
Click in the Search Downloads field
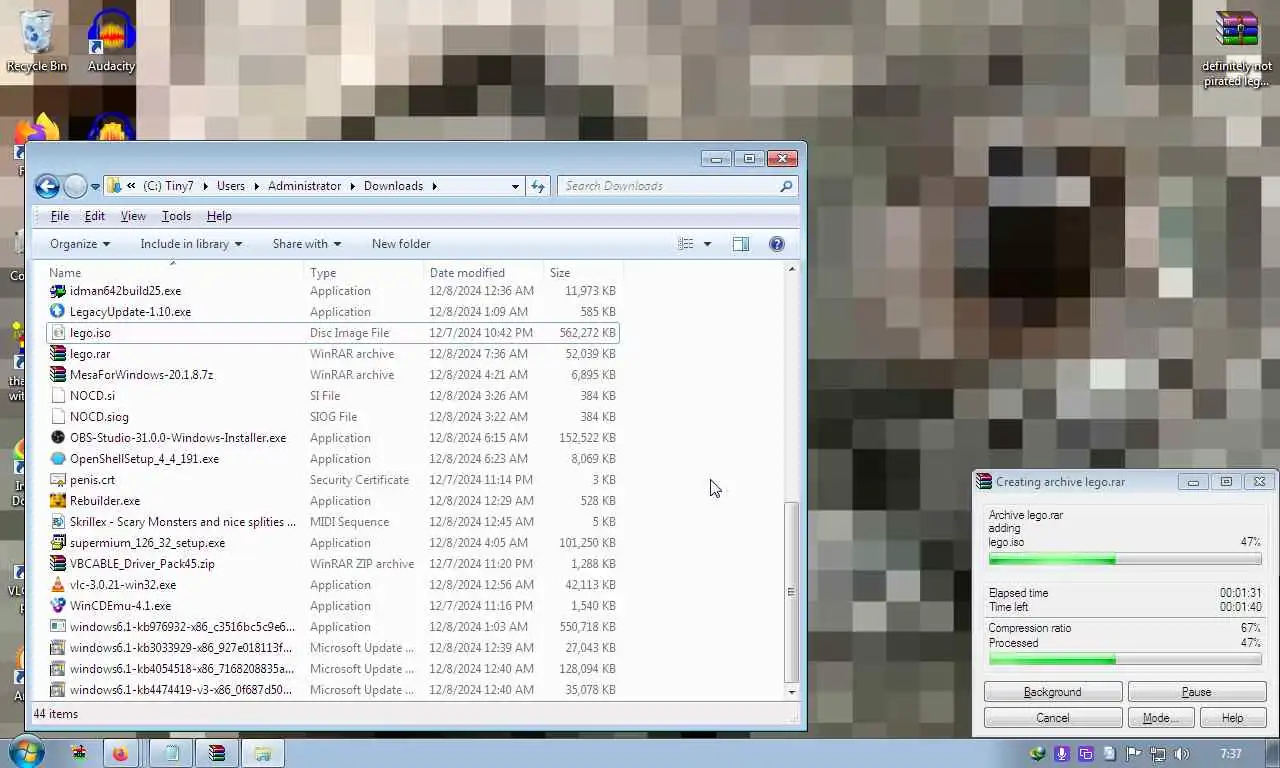(668, 186)
